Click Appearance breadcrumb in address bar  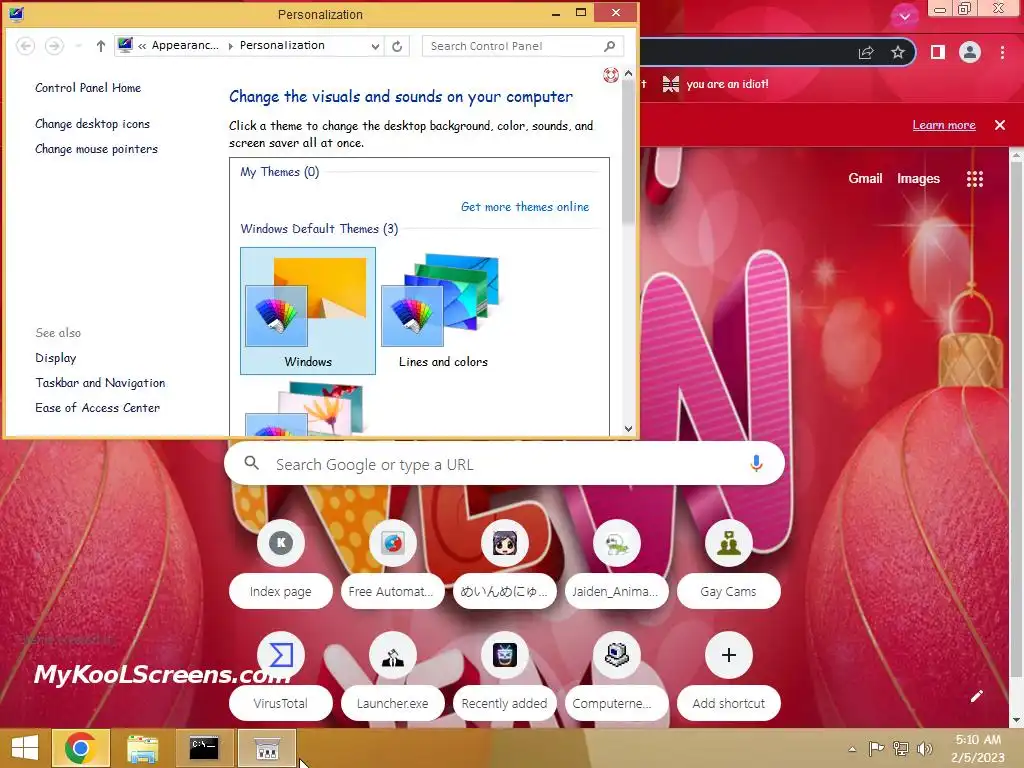tap(185, 45)
